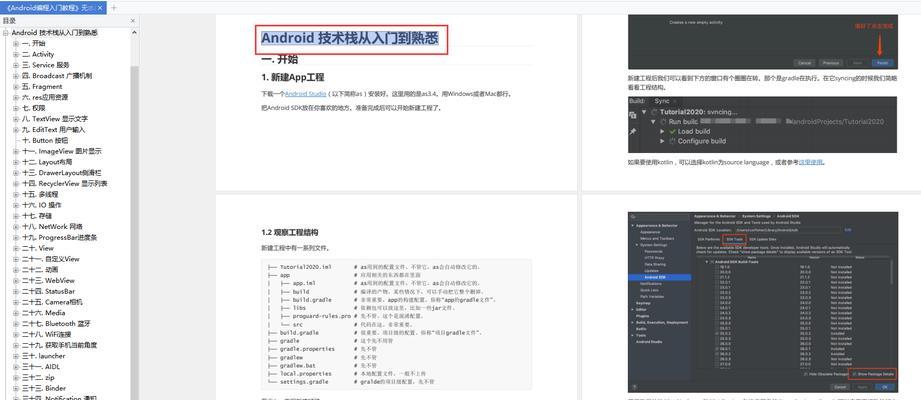The image size is (921, 400).
Task: Jump to 四. Broadcast 广播机制 chapter
Action: (x=57, y=76)
